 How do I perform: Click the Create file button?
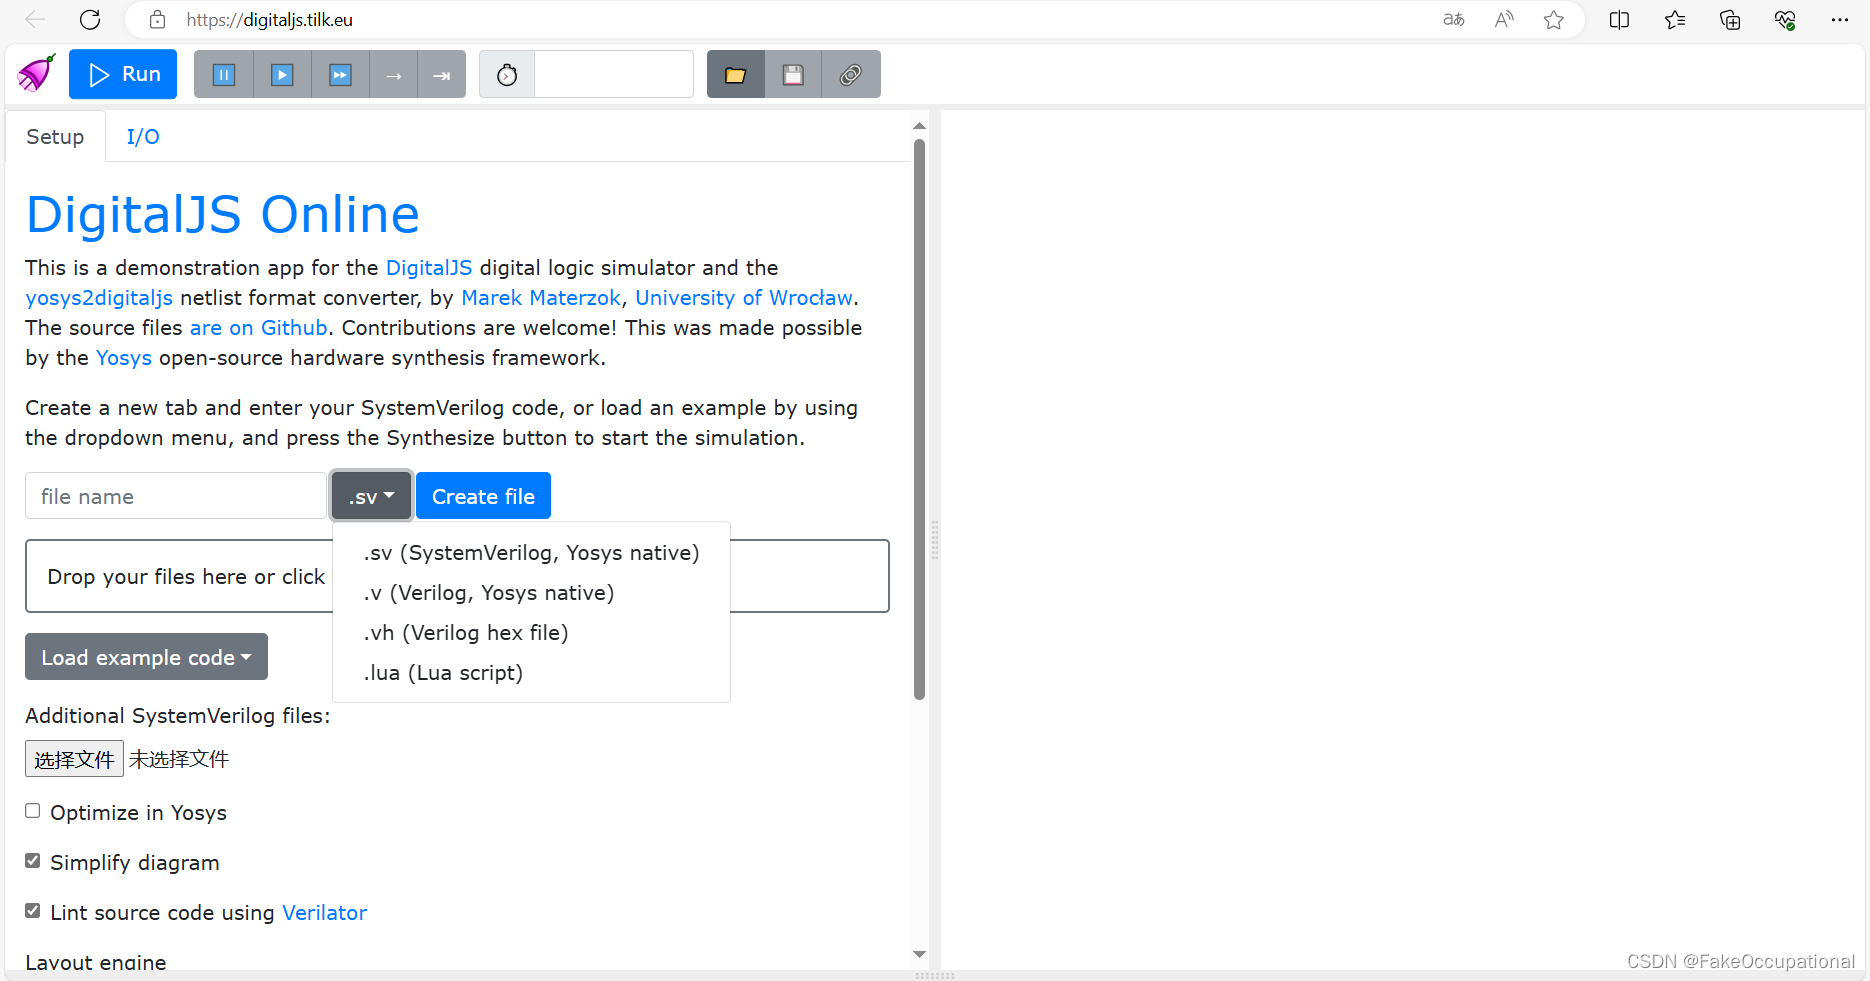[483, 496]
